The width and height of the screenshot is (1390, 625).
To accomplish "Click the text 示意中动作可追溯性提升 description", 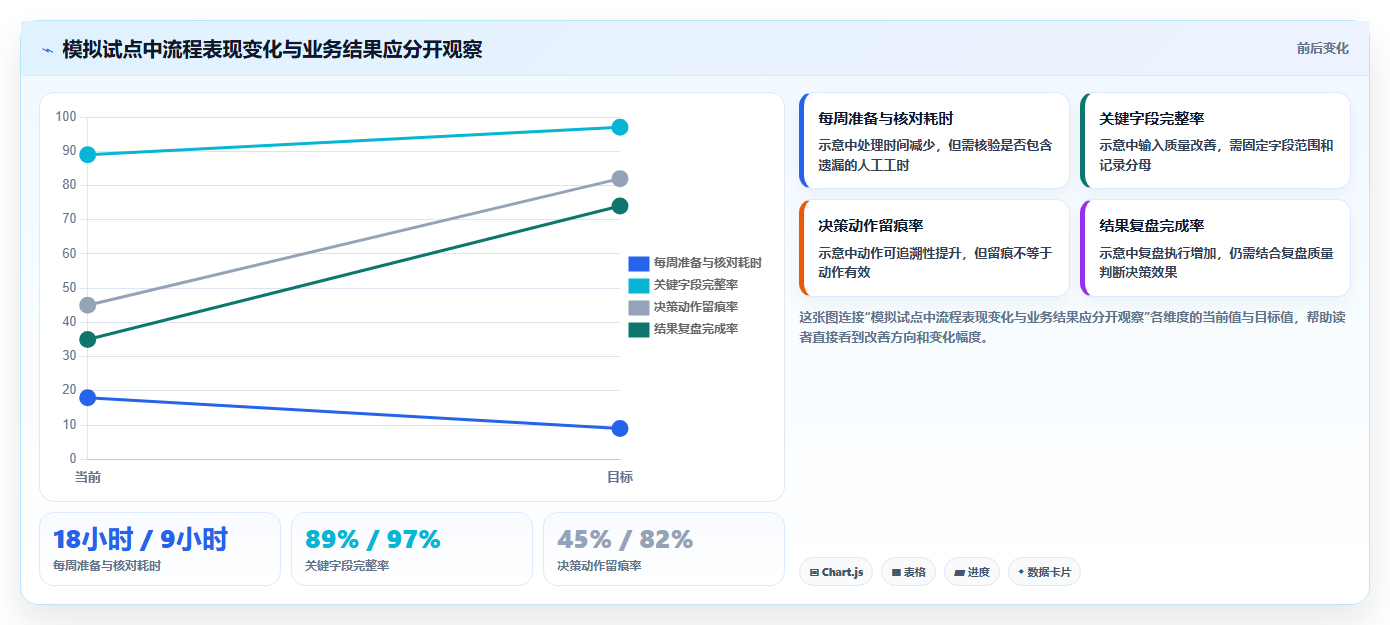I will point(935,262).
